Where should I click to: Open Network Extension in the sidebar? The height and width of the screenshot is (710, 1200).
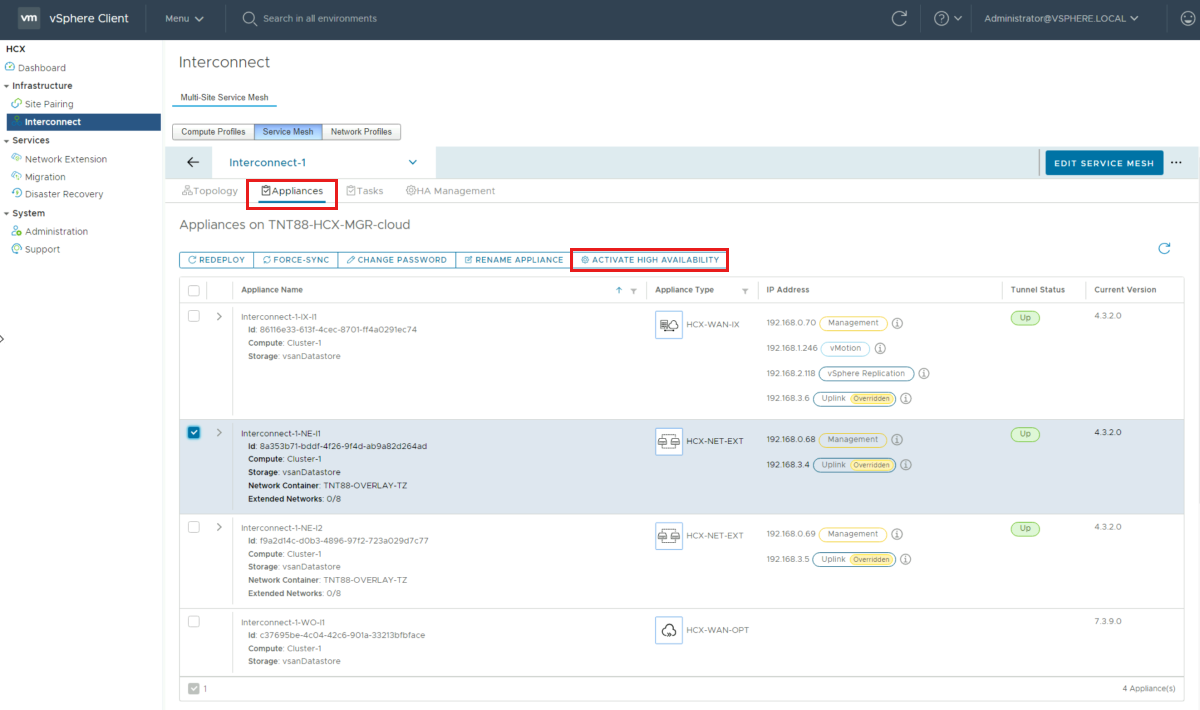(66, 159)
